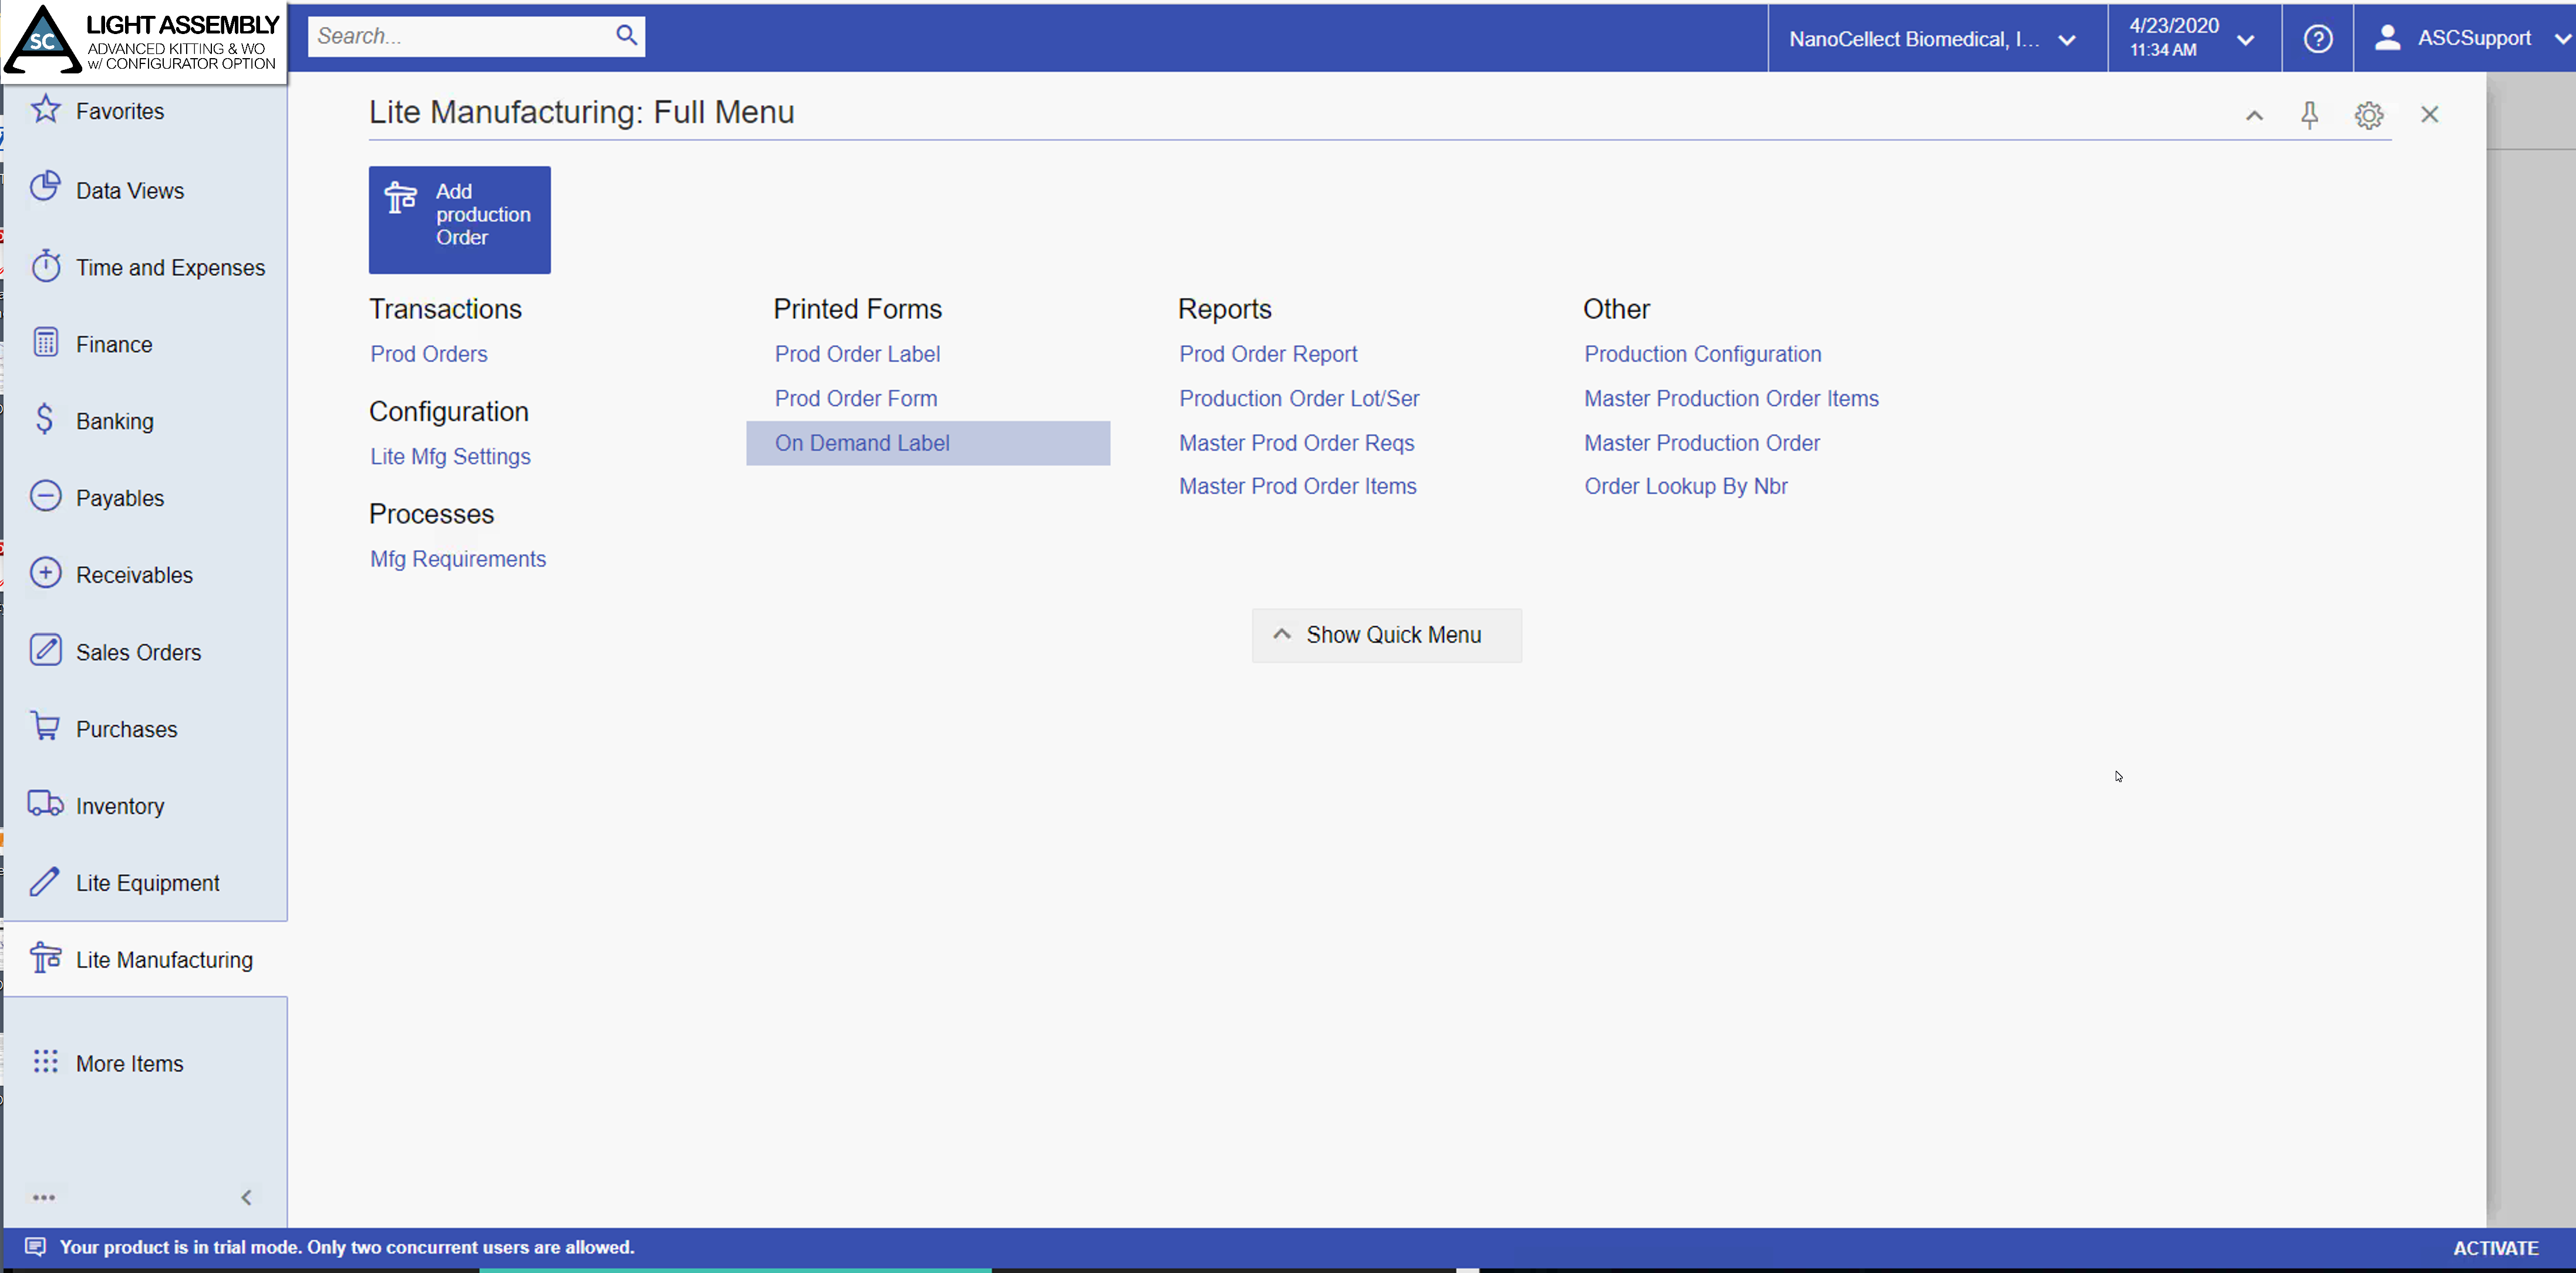Close the Full Menu panel
The image size is (2576, 1273).
pos(2429,115)
